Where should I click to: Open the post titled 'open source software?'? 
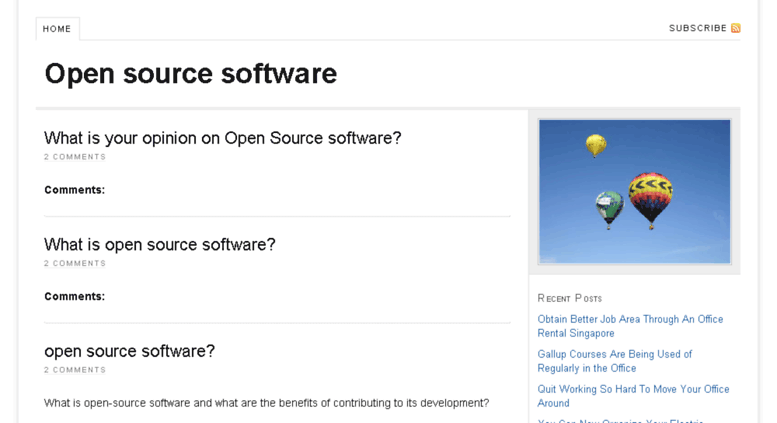point(129,351)
